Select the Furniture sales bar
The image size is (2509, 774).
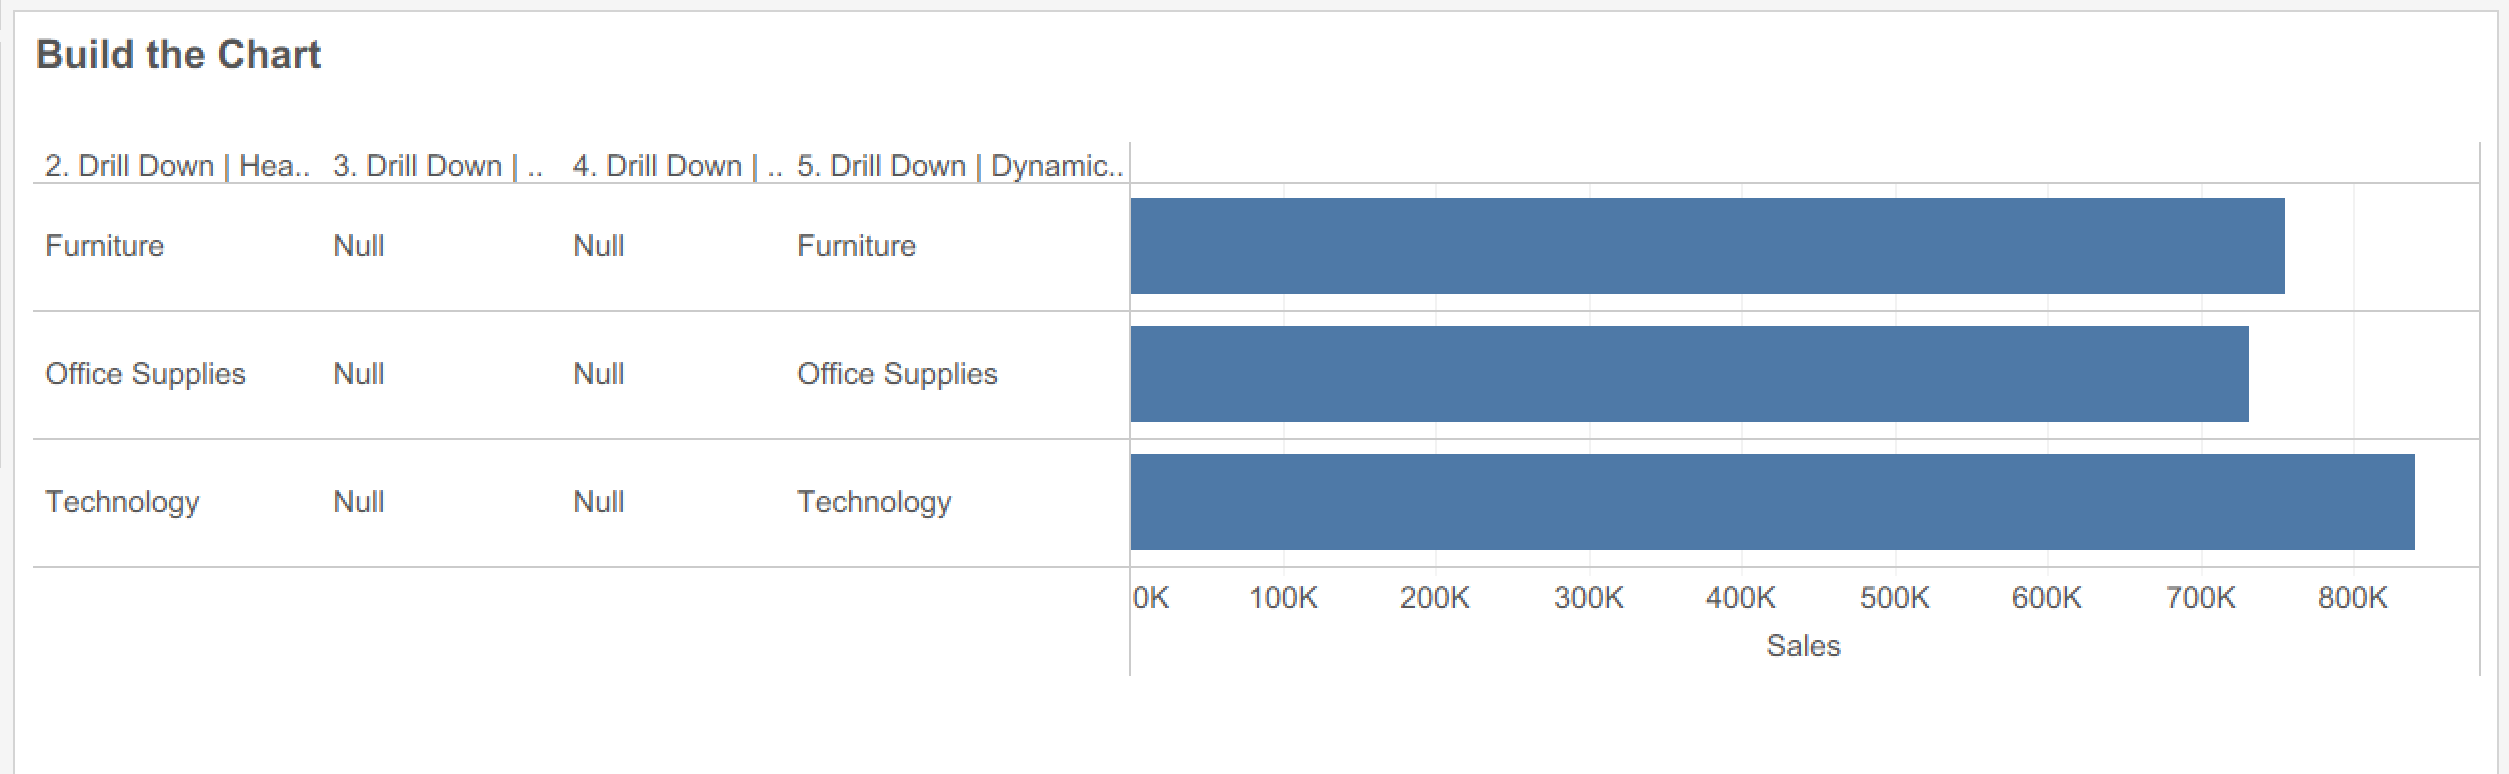point(1707,246)
